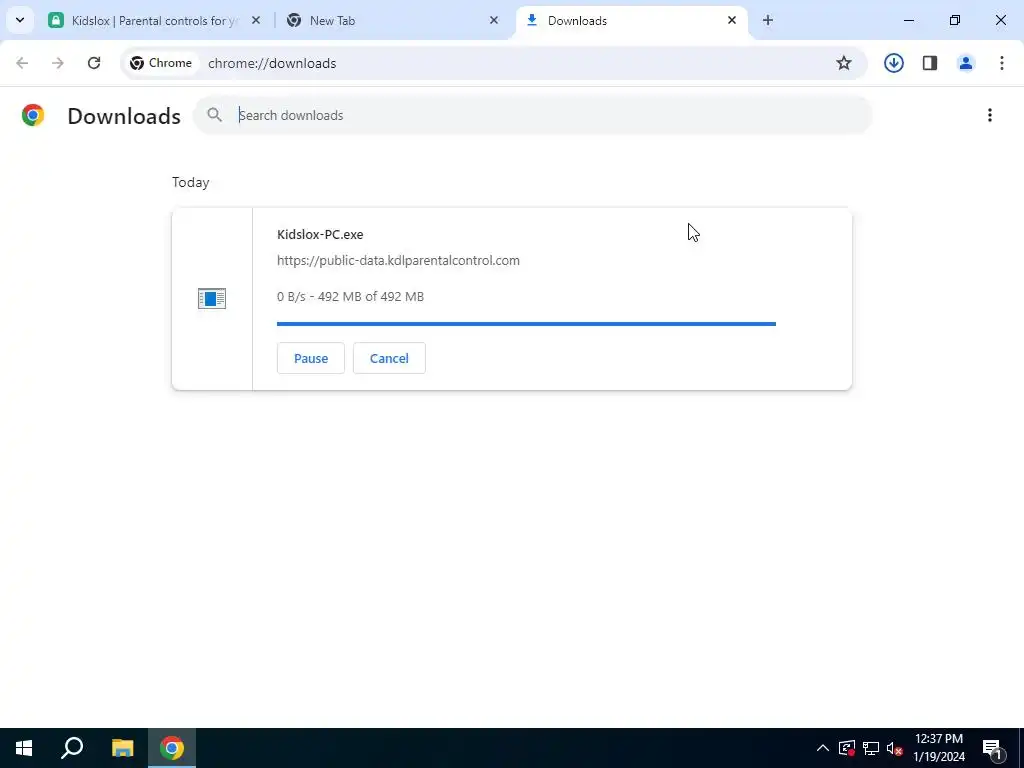The height and width of the screenshot is (768, 1024).
Task: Open the Windows Start menu
Action: [24, 748]
